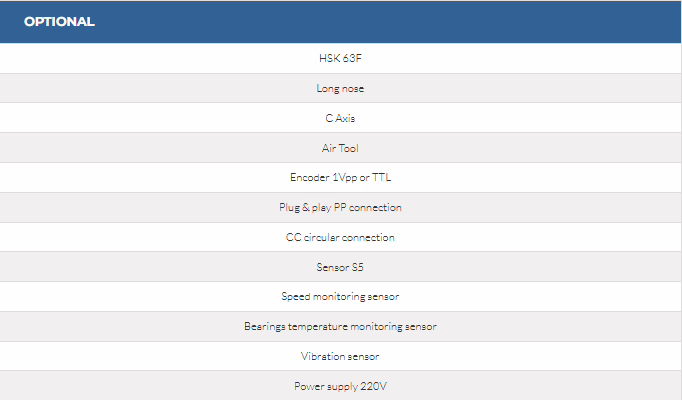Click Plug & play PP connection
The image size is (682, 400).
[x=340, y=208]
